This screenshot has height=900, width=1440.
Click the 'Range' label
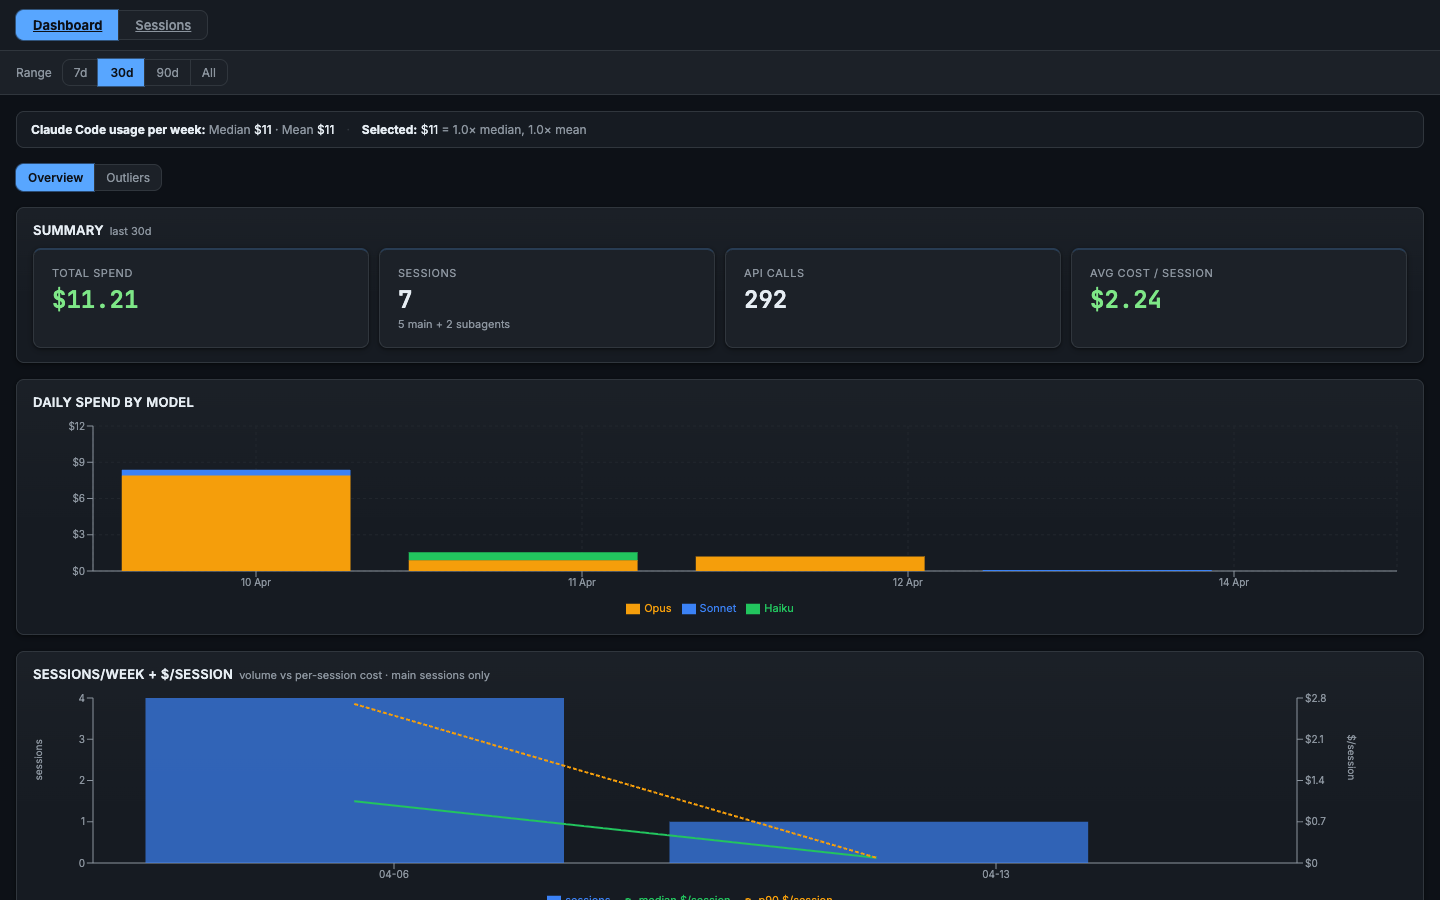click(34, 73)
